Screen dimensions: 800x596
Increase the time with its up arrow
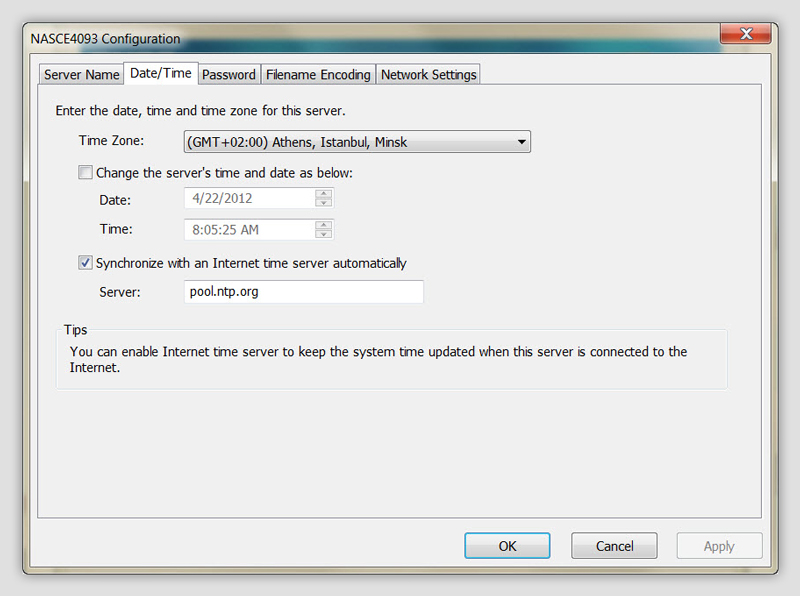pos(323,225)
